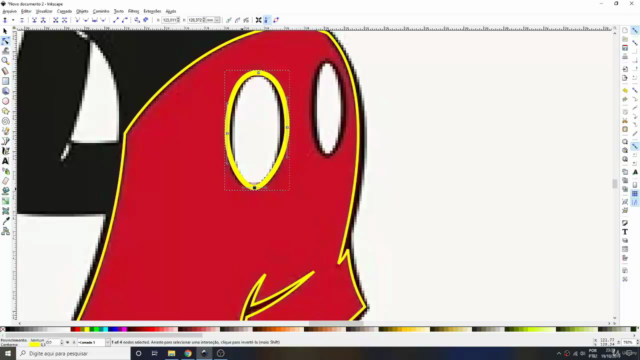640x360 pixels.
Task: Select the Color dropper tool
Action: 5,221
